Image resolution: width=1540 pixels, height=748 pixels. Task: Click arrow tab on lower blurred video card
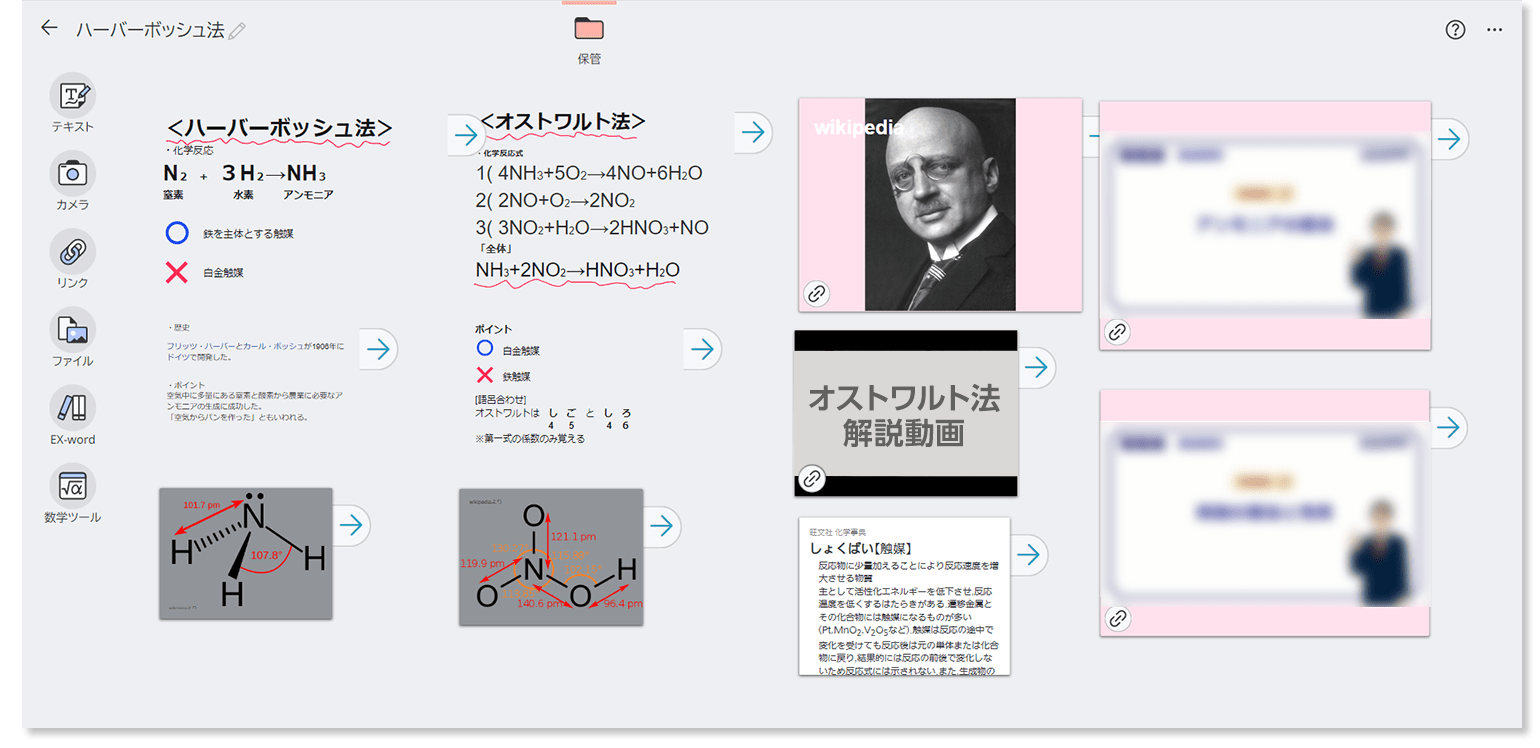pyautogui.click(x=1448, y=427)
